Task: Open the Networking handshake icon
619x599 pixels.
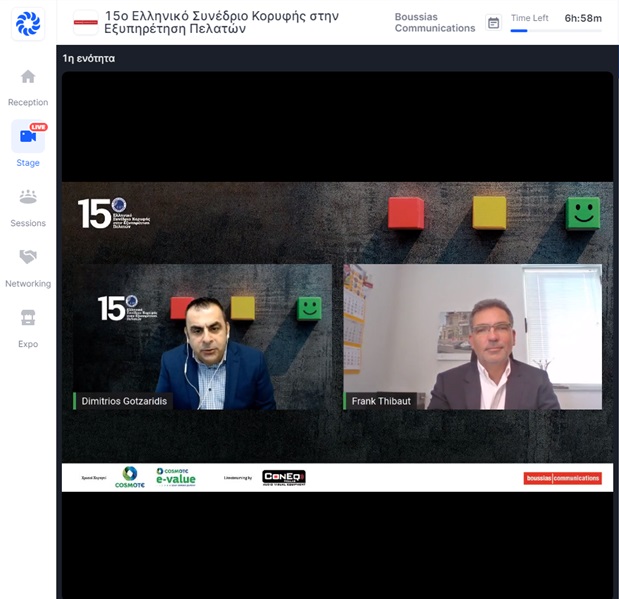Action: pos(28,257)
